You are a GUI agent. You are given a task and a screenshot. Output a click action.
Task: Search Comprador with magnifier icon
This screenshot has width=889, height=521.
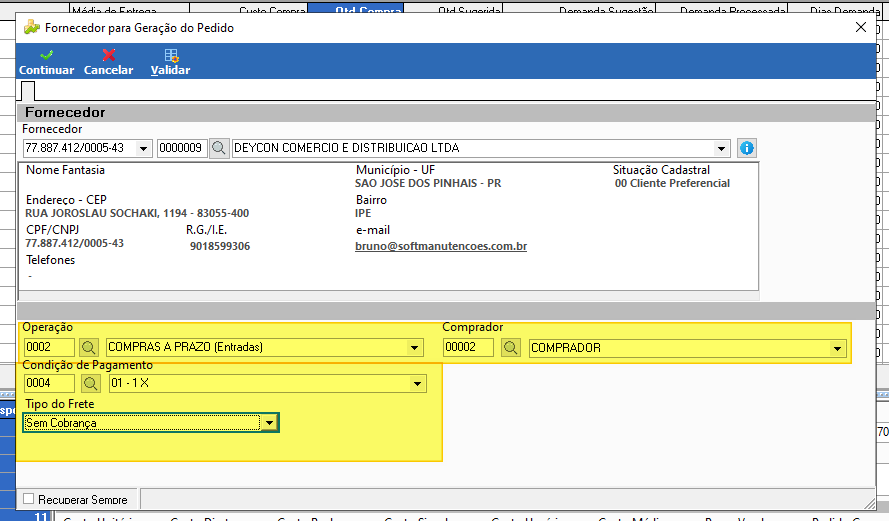coord(510,348)
